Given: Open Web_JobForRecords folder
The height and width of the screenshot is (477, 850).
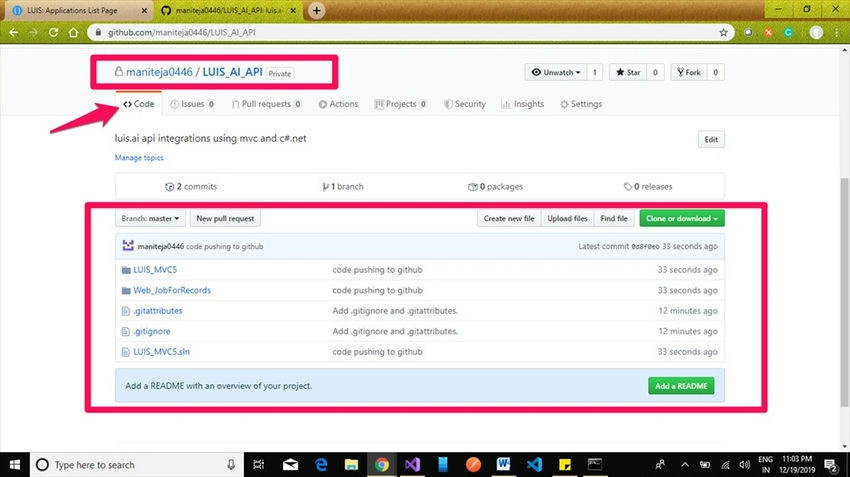Looking at the screenshot, I should click(172, 290).
